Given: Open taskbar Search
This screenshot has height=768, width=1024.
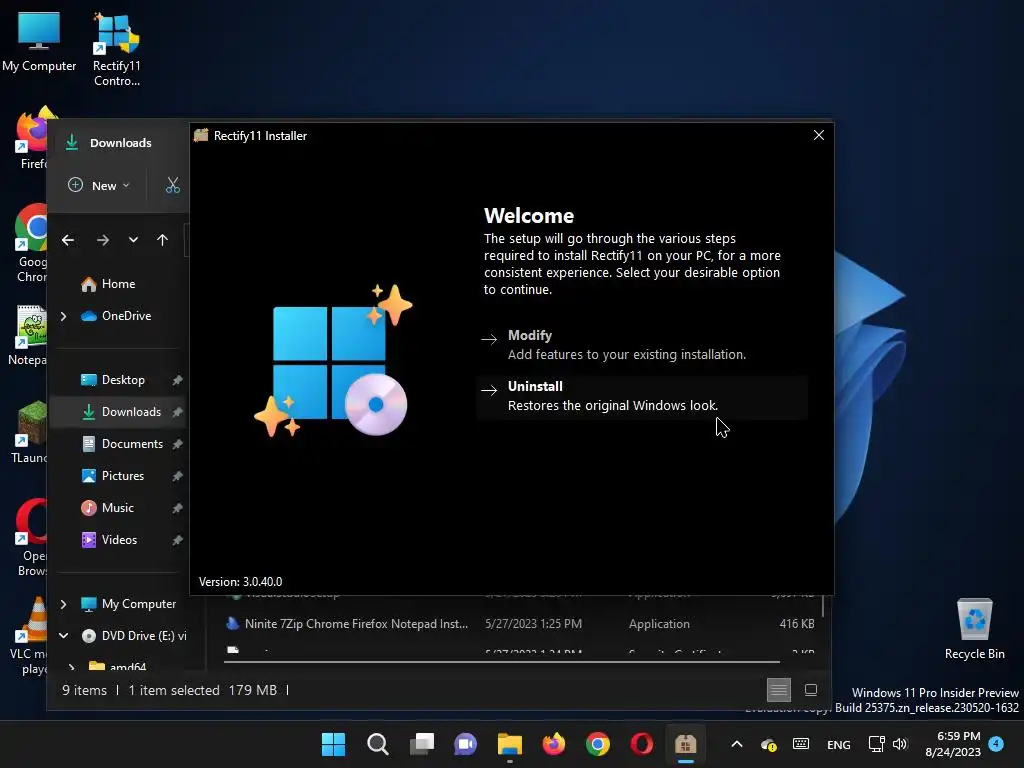Looking at the screenshot, I should [x=377, y=744].
